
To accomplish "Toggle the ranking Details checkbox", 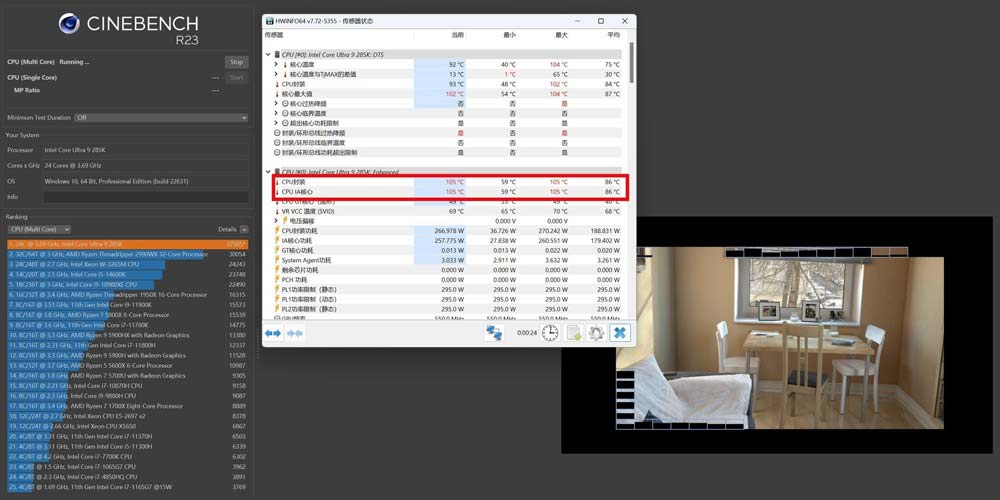I will pyautogui.click(x=244, y=229).
